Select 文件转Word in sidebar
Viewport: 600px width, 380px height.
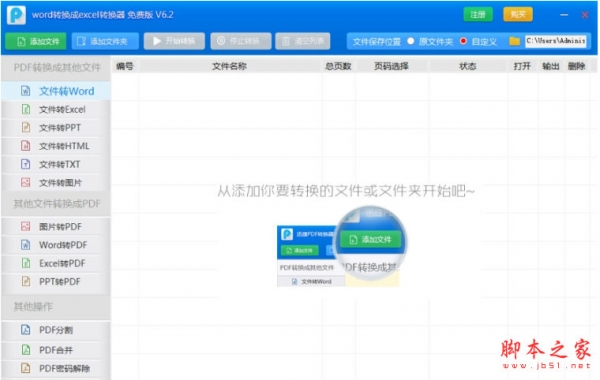coord(56,91)
